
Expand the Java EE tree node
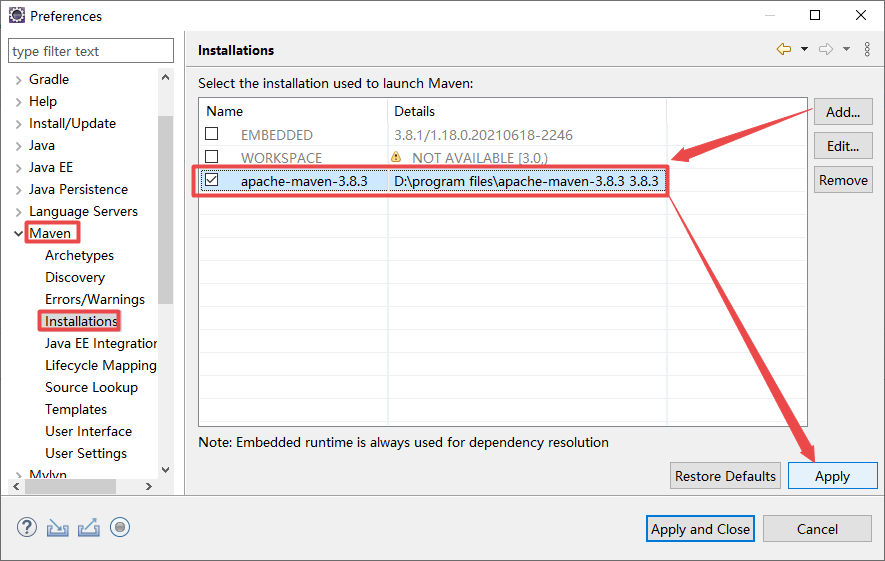(19, 168)
